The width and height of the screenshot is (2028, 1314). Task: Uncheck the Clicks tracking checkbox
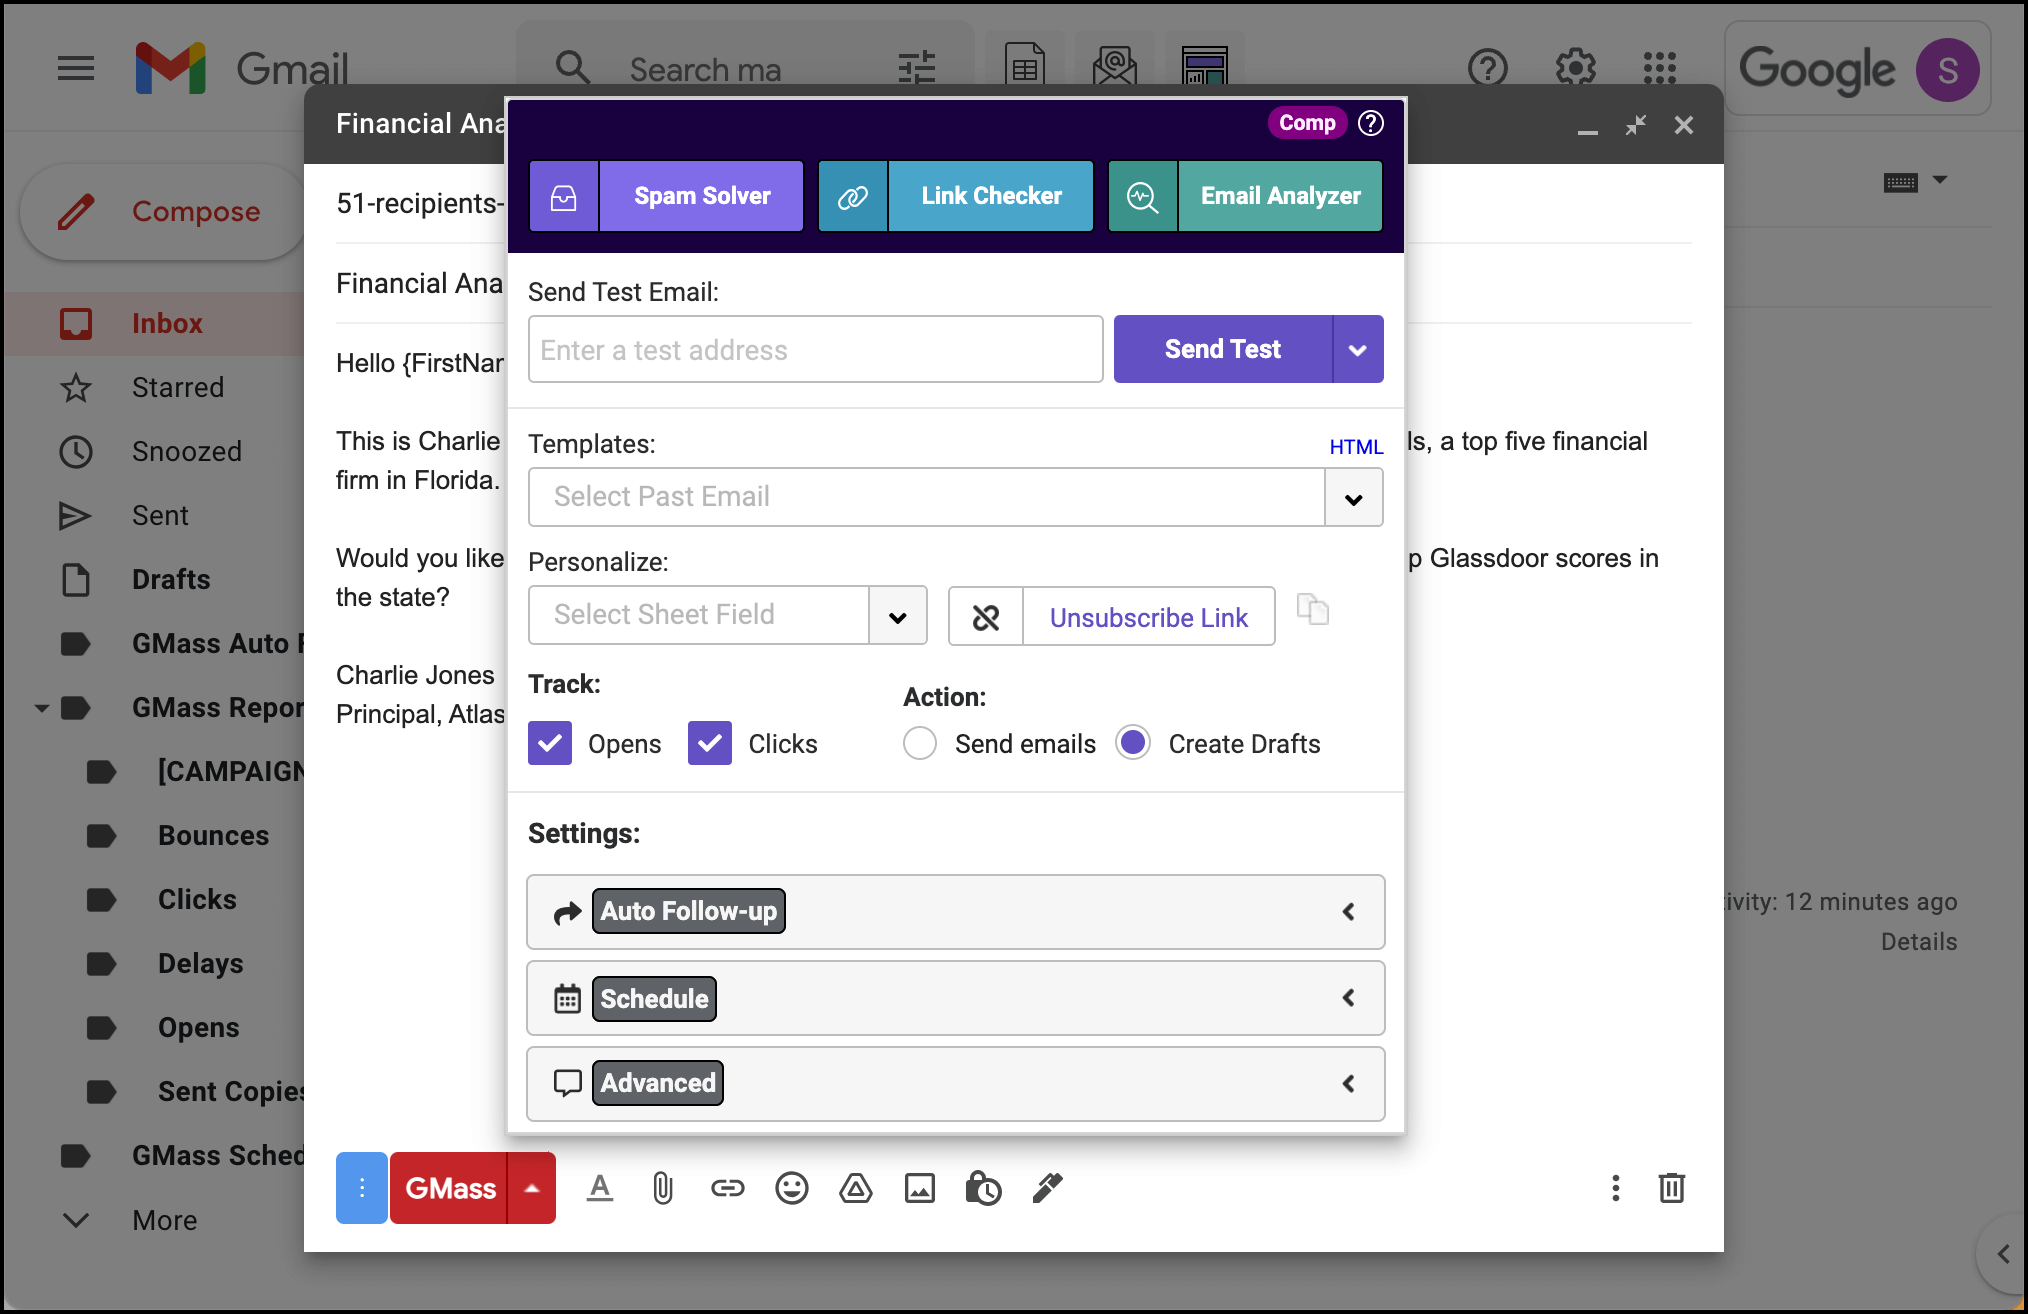[710, 743]
